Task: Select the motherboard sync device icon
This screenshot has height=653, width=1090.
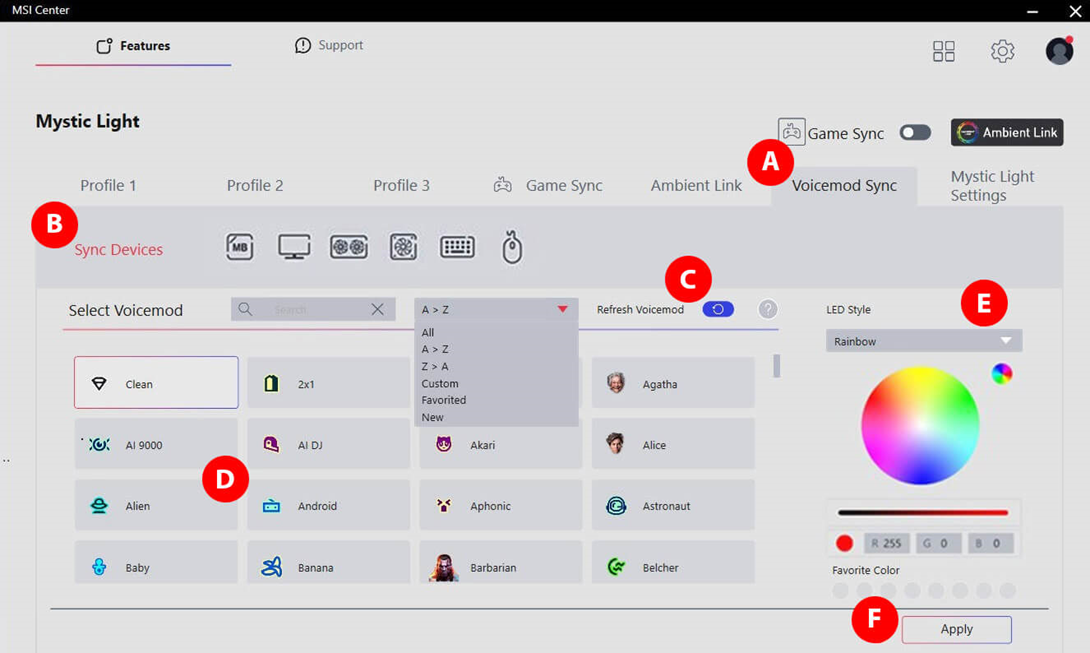Action: (240, 247)
